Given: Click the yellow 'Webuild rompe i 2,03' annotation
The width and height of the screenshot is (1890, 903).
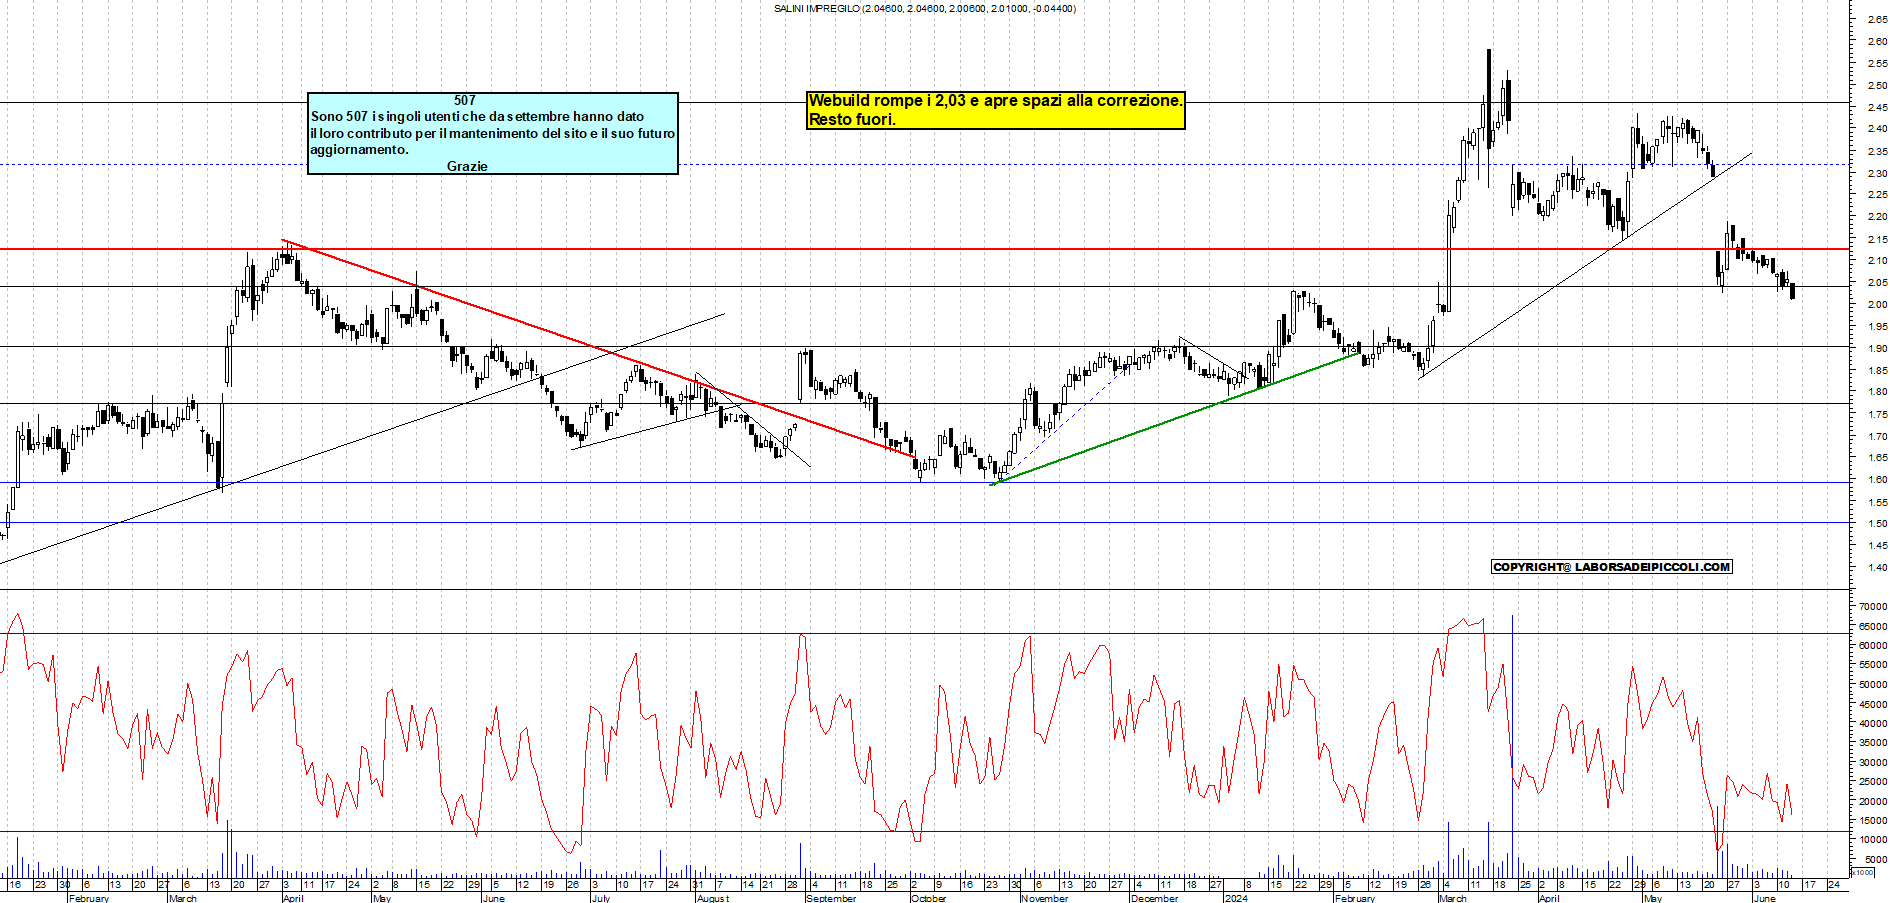Looking at the screenshot, I should click(996, 110).
